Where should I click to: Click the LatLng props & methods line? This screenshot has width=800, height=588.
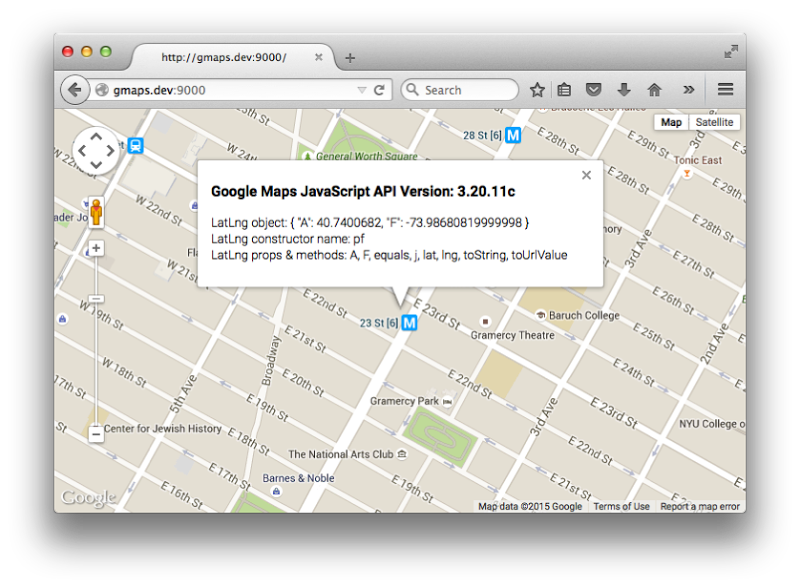pyautogui.click(x=389, y=255)
